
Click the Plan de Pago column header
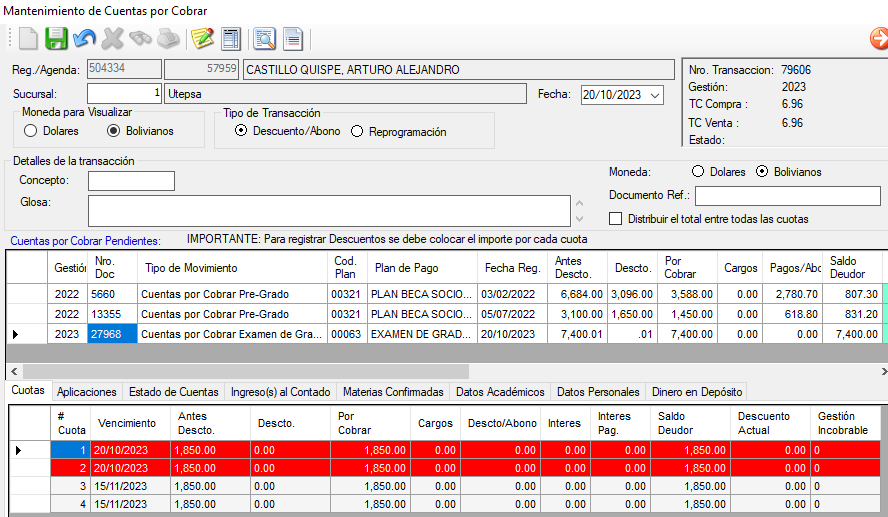click(x=422, y=268)
